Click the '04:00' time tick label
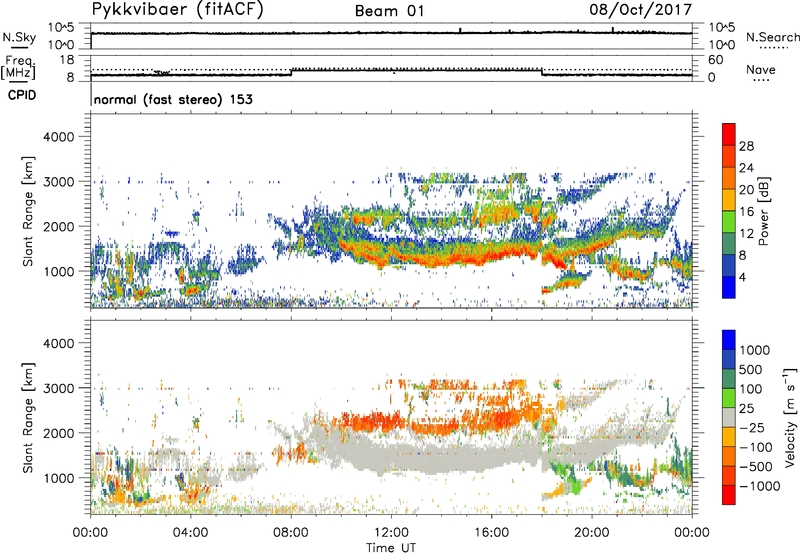The height and width of the screenshot is (554, 800). 191,533
